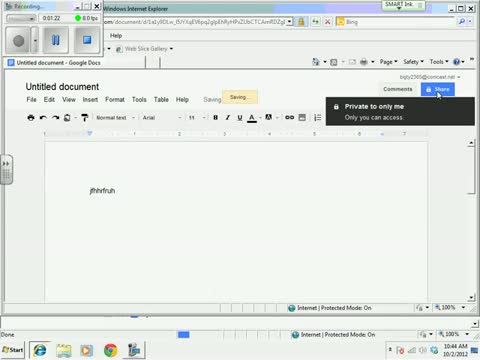Screen dimensions: 480x360
Task: Toggle underline formatting
Action: click(x=240, y=117)
